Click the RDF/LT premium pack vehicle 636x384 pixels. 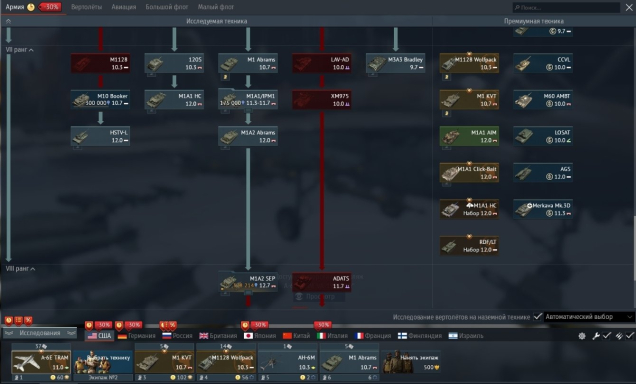click(469, 245)
